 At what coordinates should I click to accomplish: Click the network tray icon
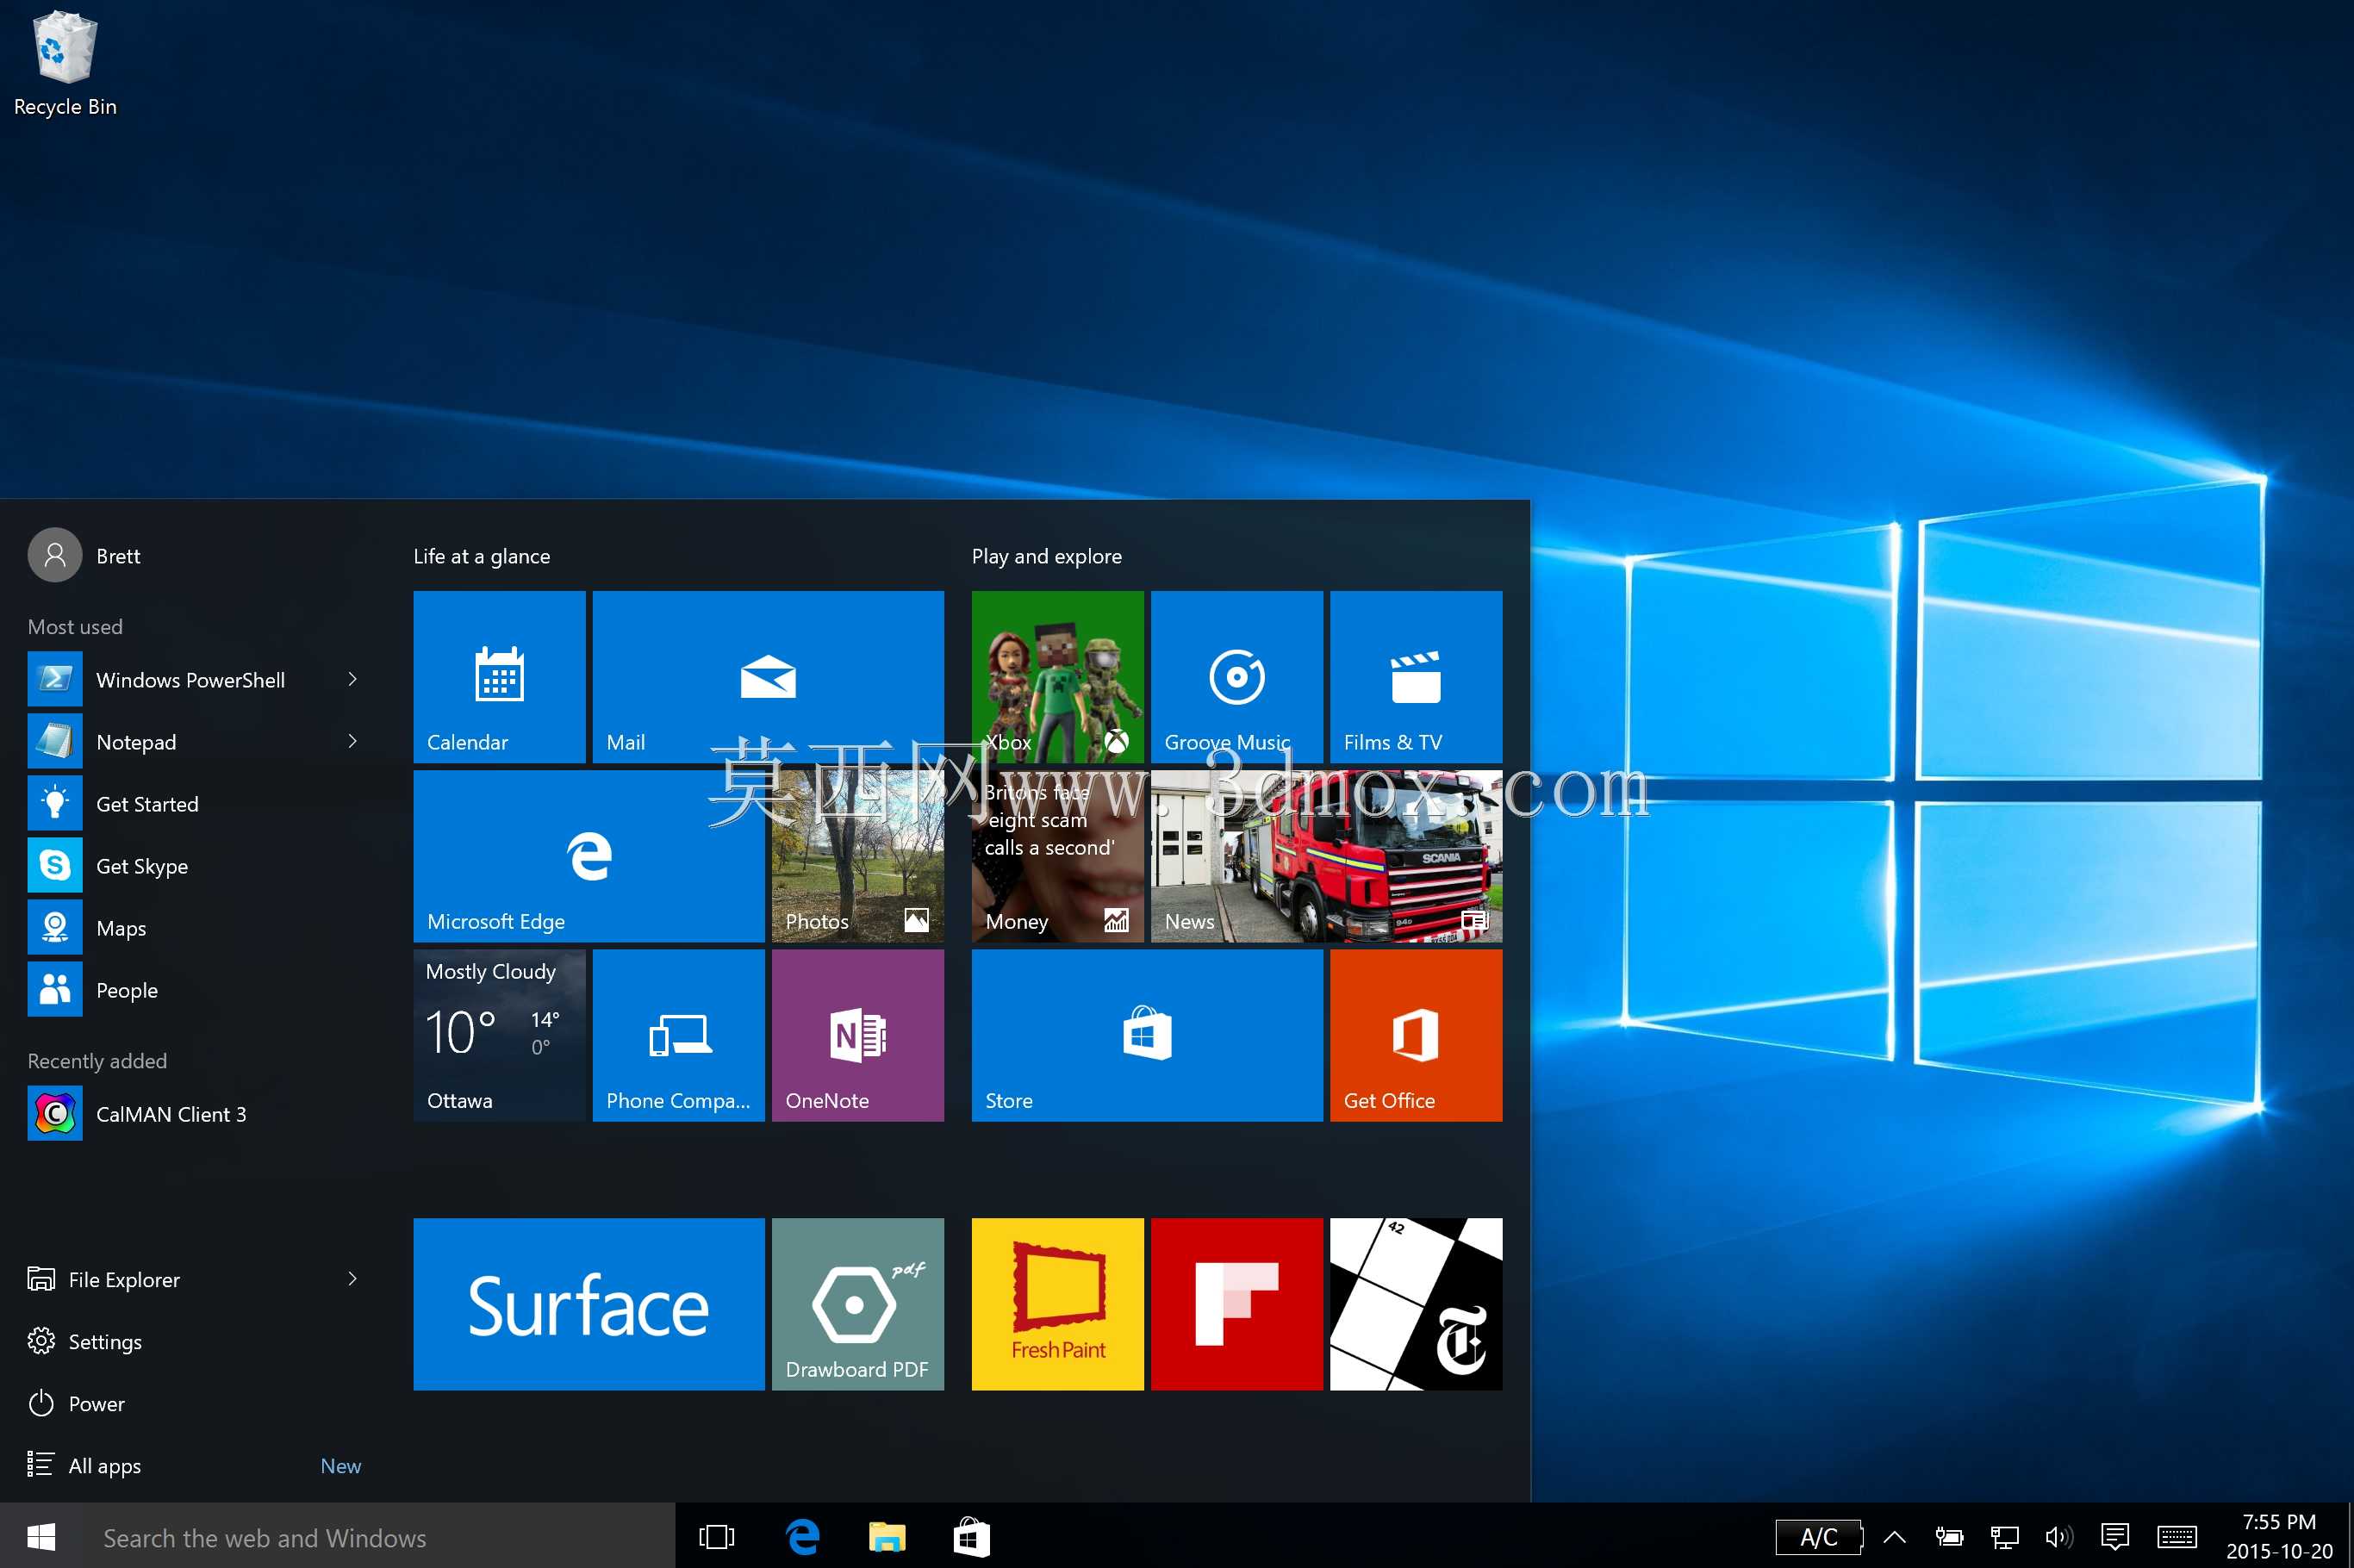click(2004, 1537)
